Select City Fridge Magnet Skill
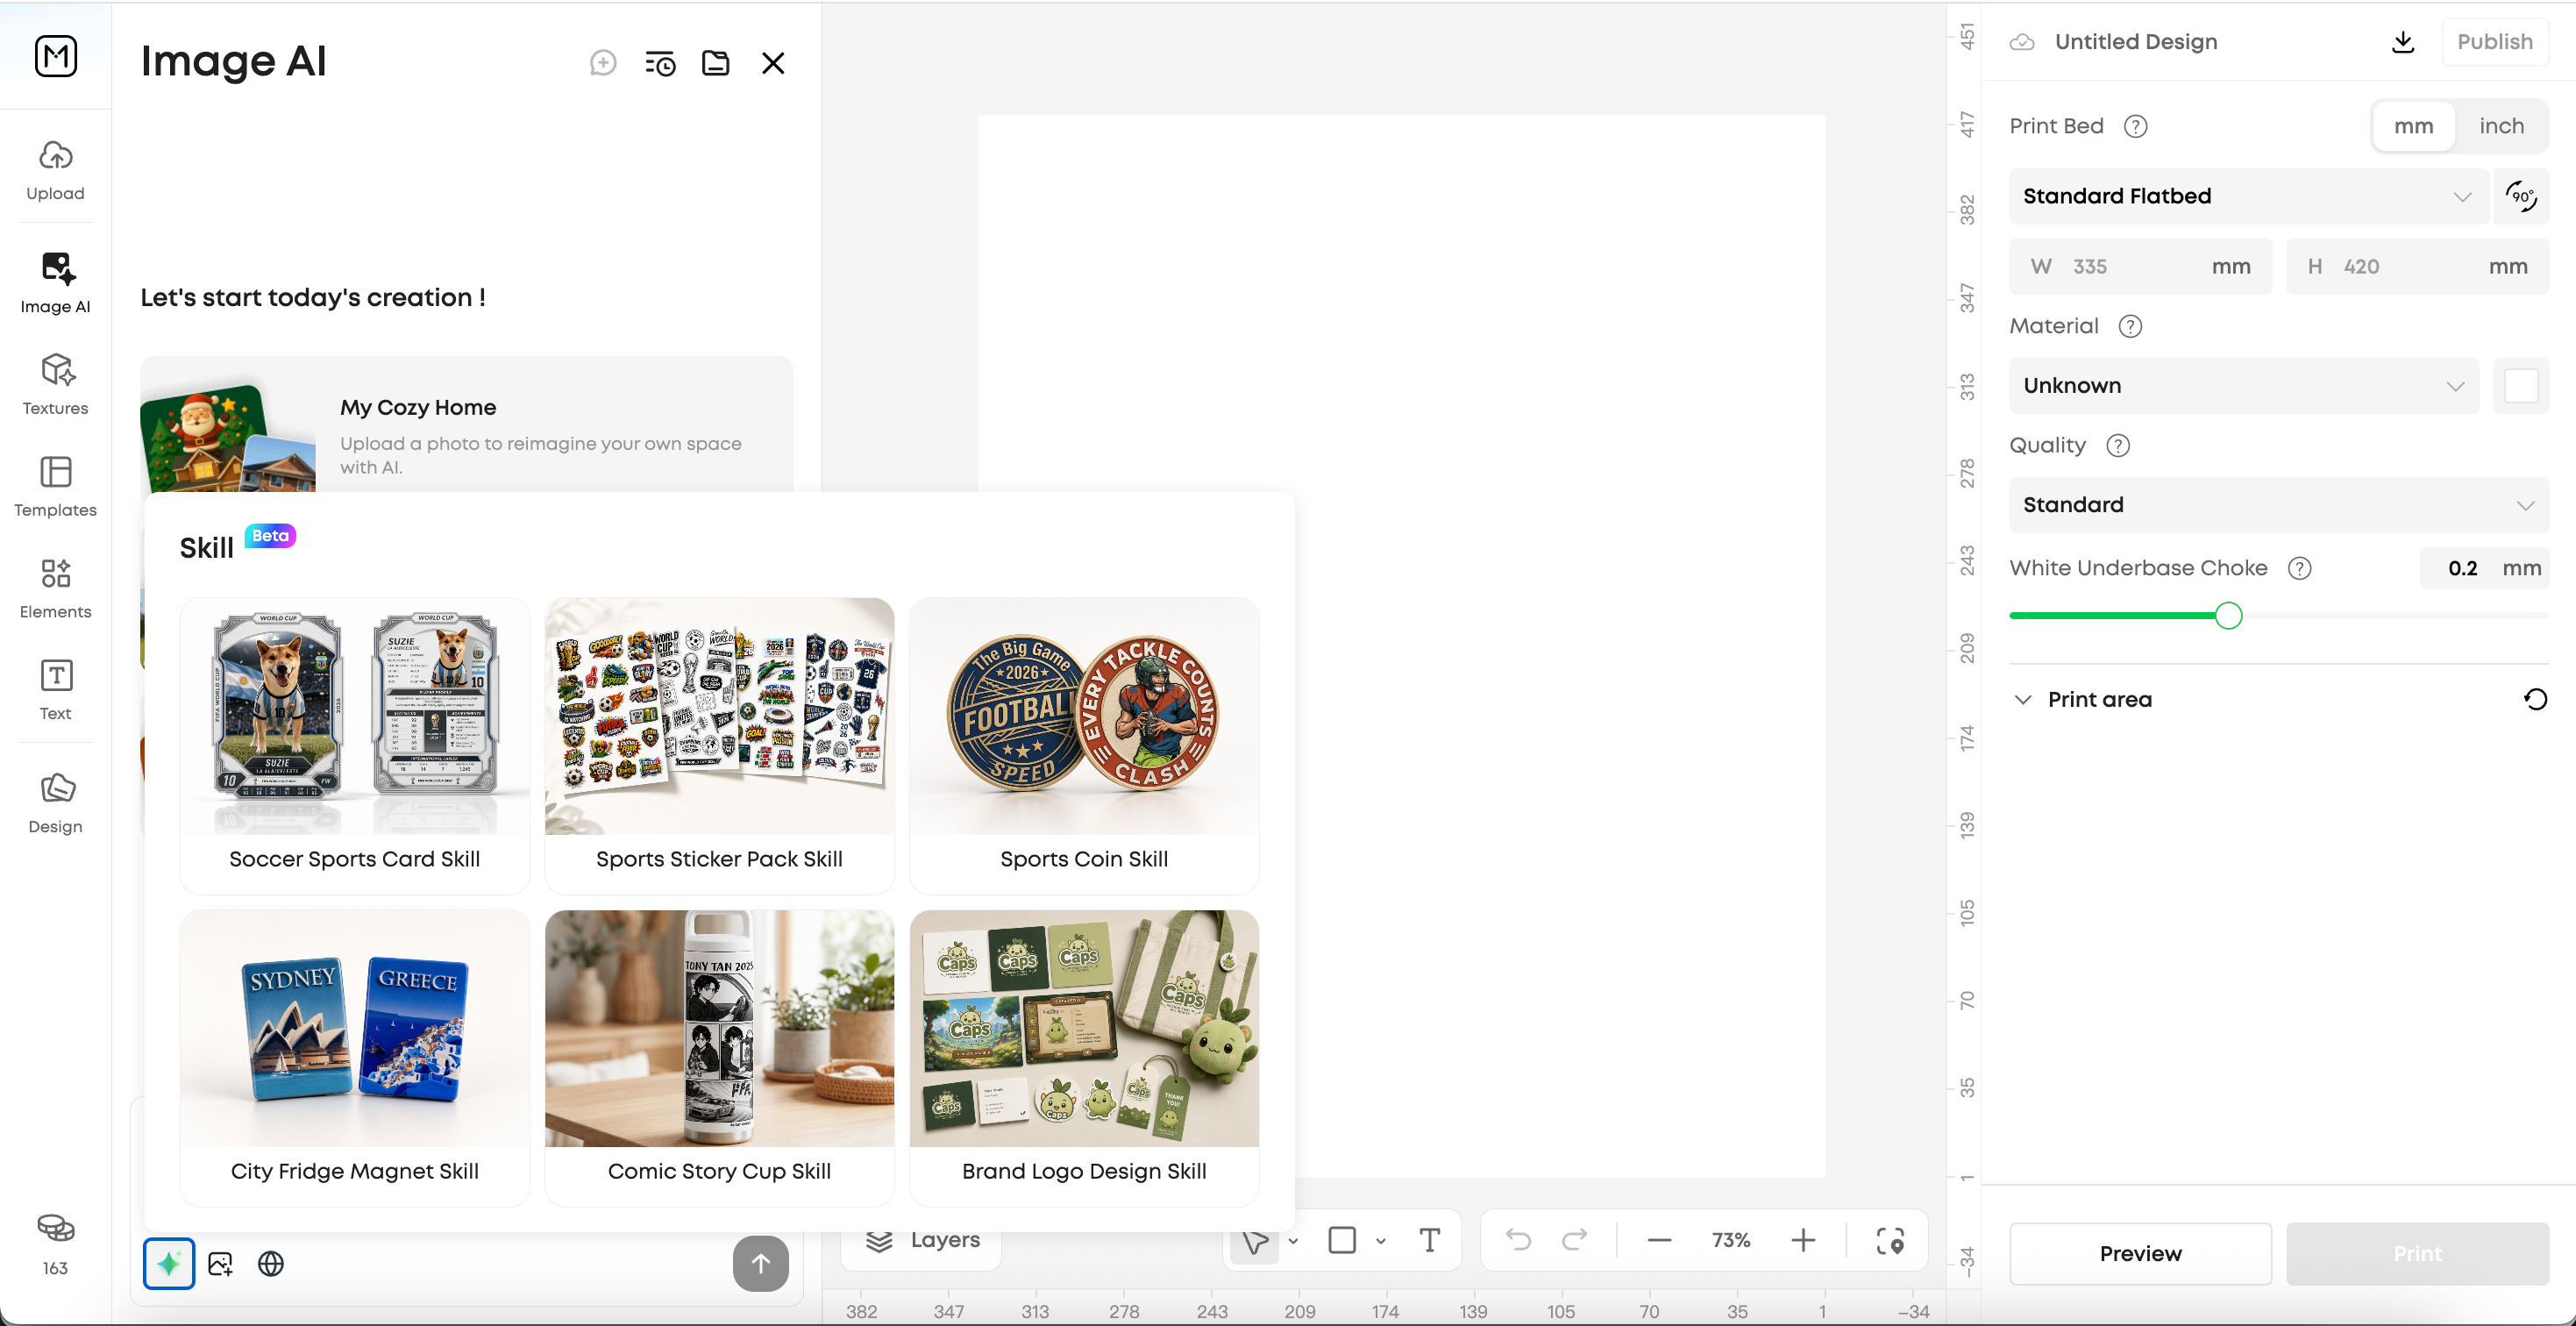 point(354,1057)
